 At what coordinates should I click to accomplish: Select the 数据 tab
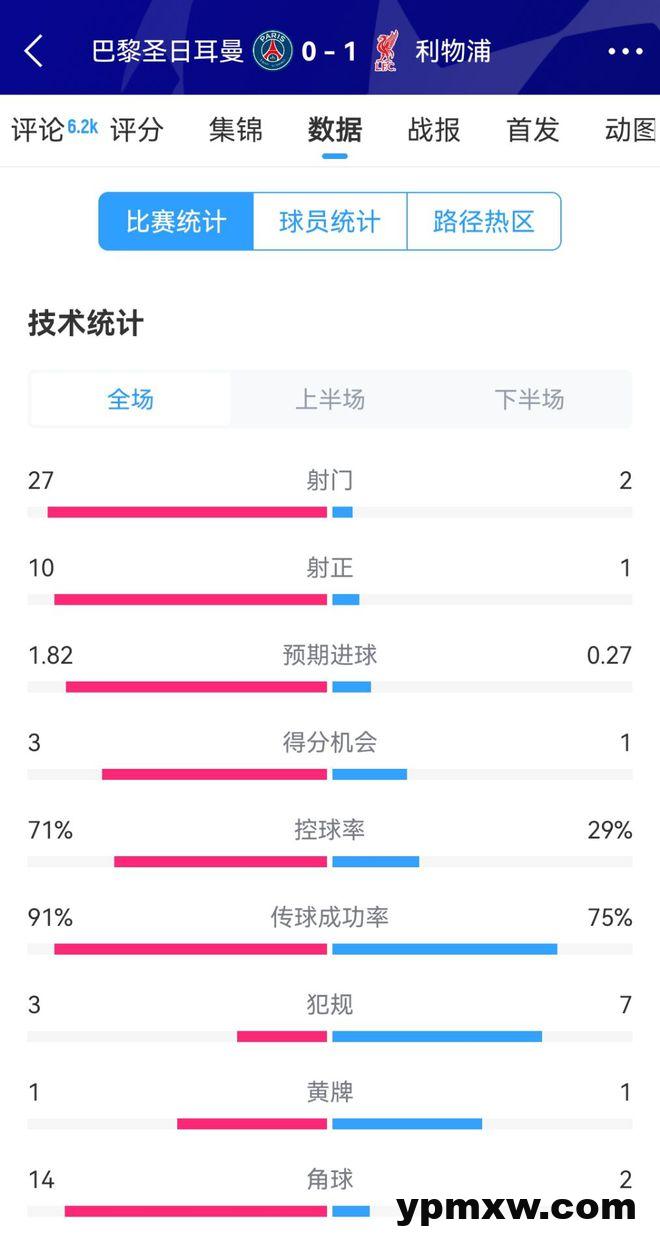coord(335,130)
